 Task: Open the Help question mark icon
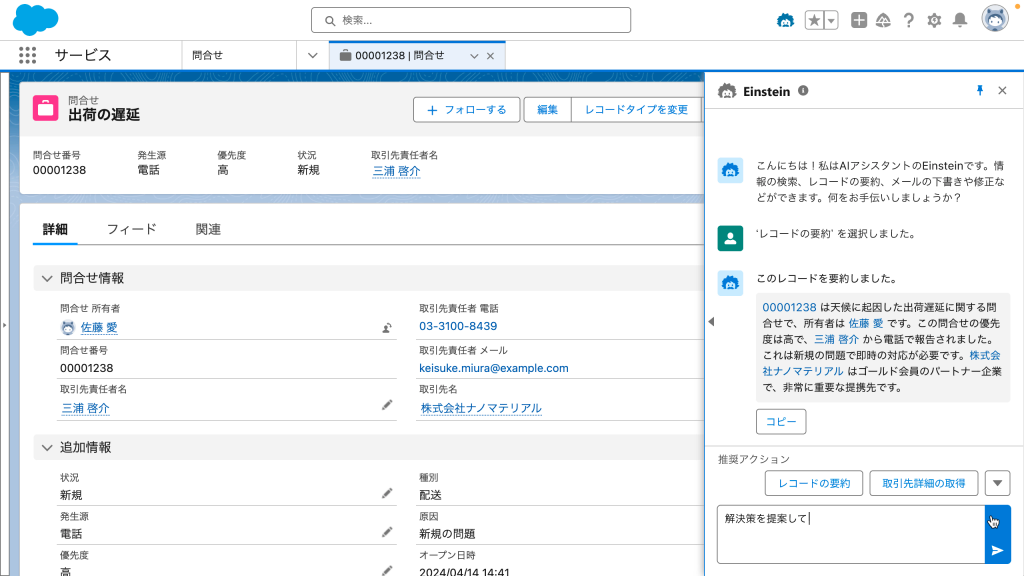pos(908,21)
